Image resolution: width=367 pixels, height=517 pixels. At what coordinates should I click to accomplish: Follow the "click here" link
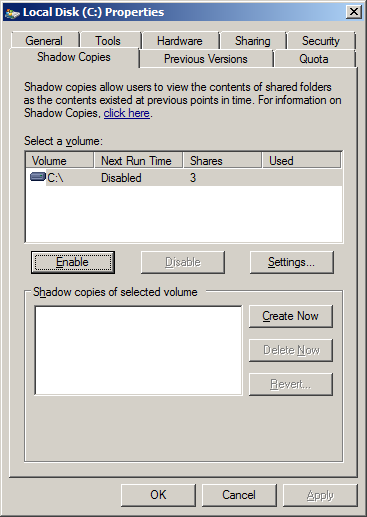[127, 113]
